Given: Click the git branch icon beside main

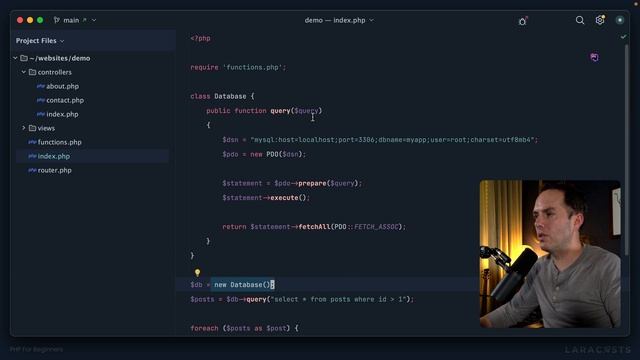Looking at the screenshot, I should 57,20.
